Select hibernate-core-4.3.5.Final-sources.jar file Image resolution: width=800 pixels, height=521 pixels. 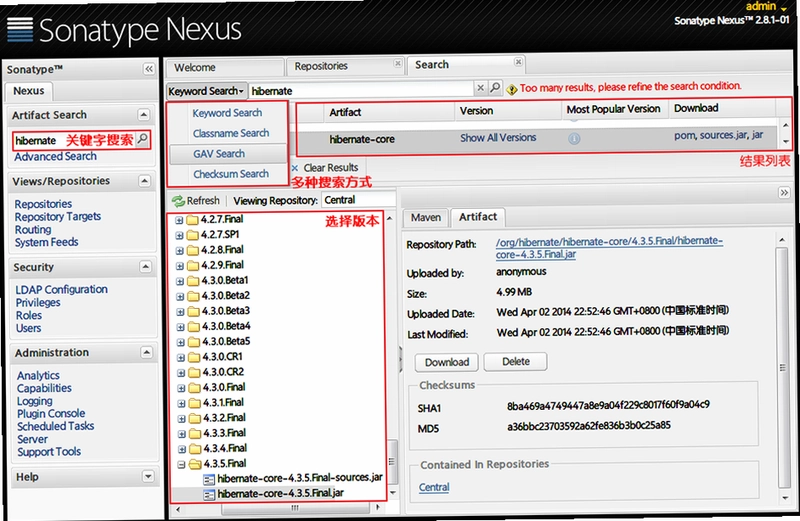pos(299,478)
